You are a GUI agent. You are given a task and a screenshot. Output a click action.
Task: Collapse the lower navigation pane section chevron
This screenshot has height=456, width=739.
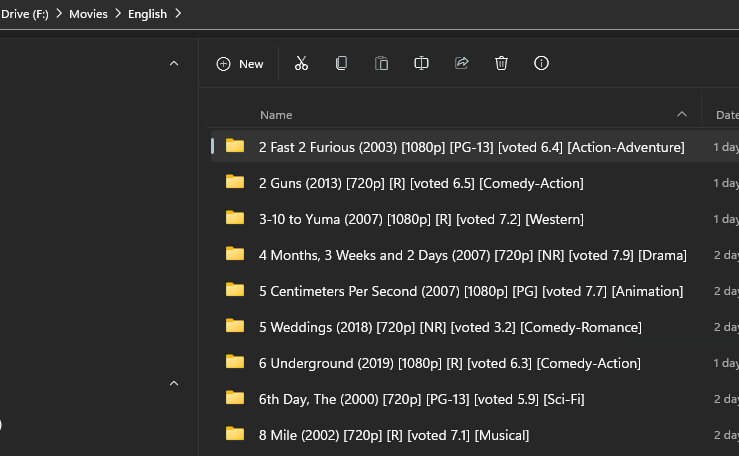[x=173, y=383]
